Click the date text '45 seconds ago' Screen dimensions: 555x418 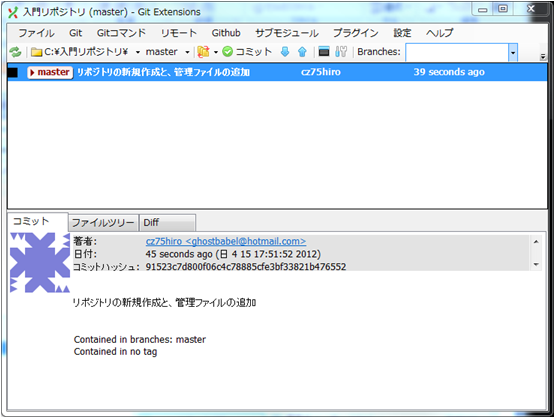click(179, 254)
